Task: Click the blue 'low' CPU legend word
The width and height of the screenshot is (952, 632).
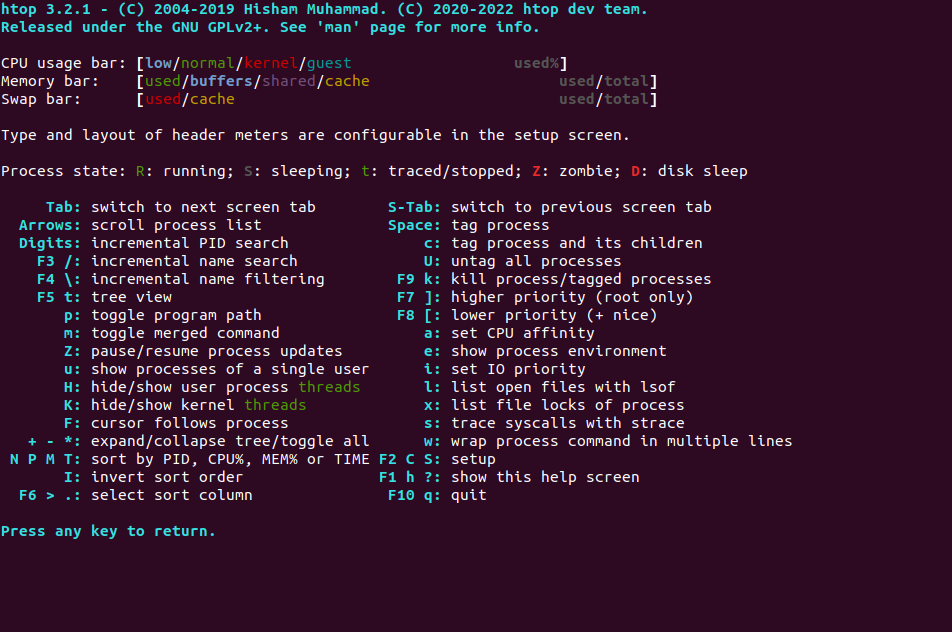Action: pos(158,63)
